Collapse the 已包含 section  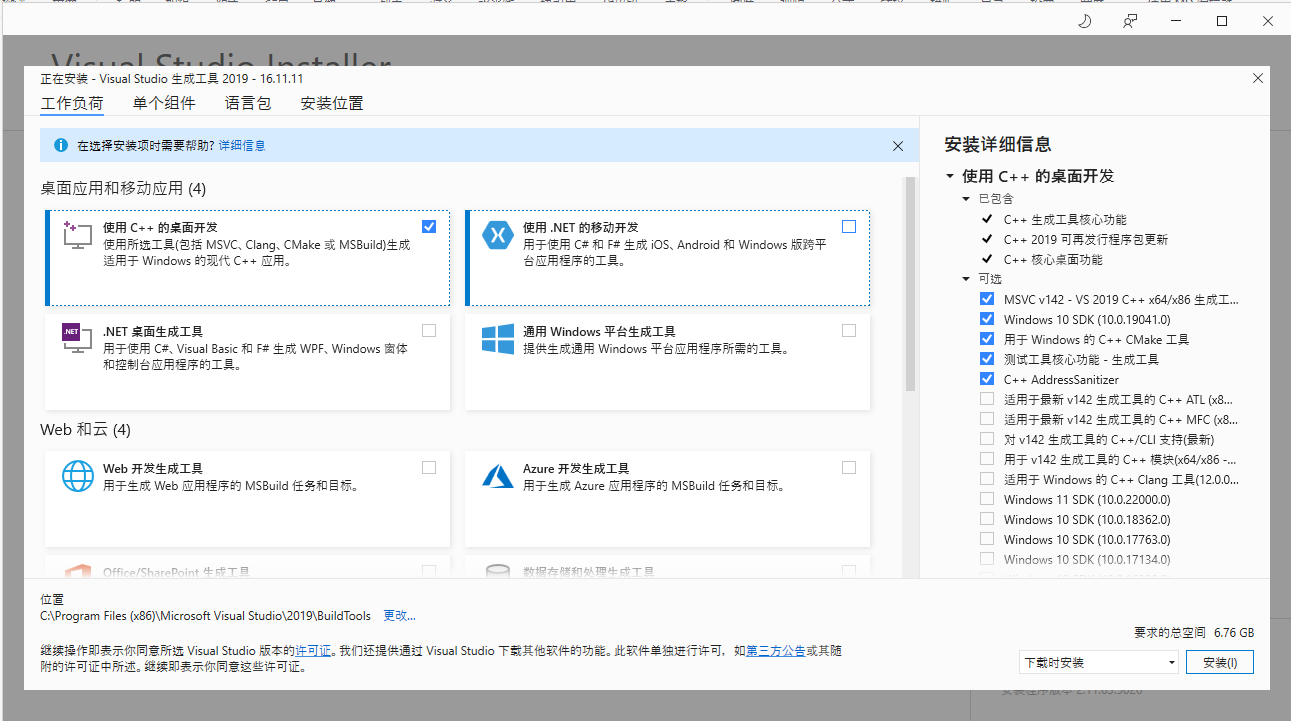pos(967,198)
